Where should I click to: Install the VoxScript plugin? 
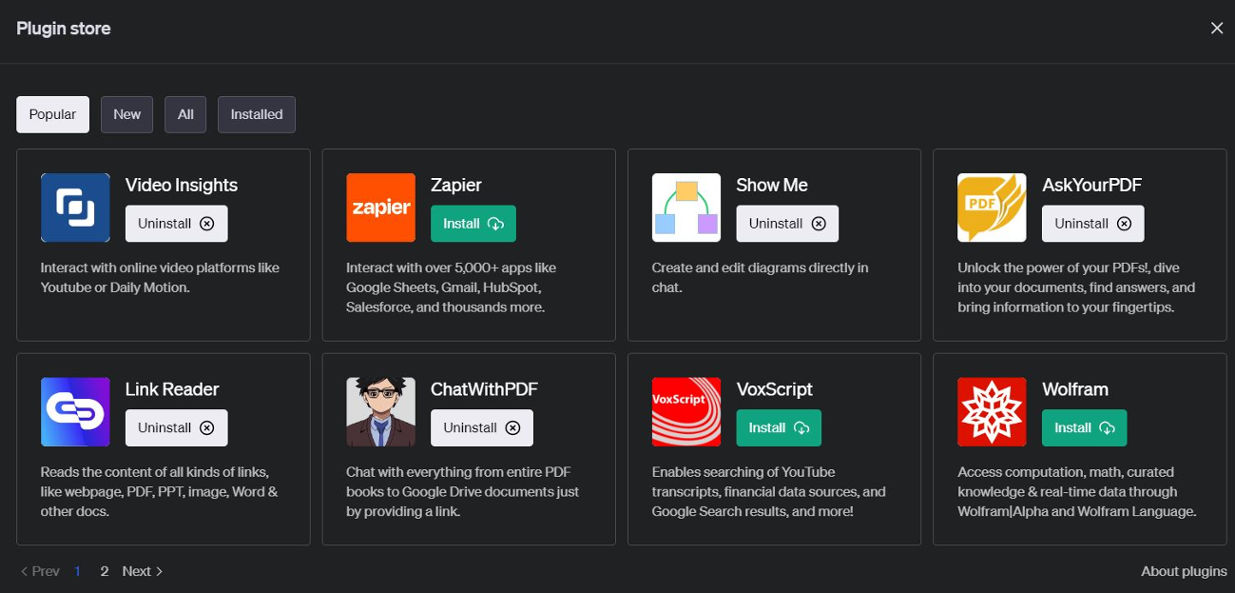pyautogui.click(x=779, y=428)
